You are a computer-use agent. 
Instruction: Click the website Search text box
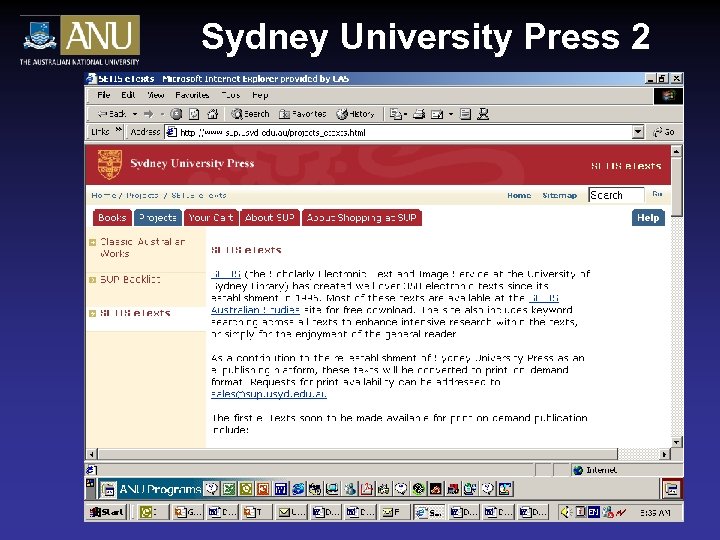pos(616,195)
